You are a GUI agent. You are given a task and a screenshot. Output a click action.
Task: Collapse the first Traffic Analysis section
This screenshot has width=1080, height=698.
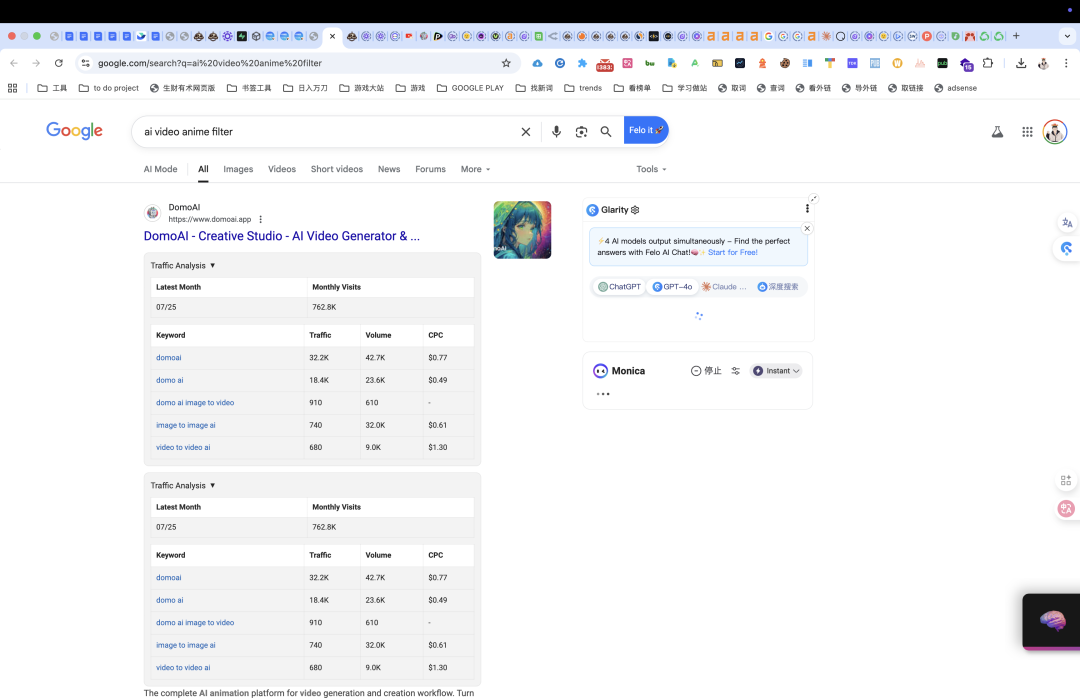click(x=183, y=265)
